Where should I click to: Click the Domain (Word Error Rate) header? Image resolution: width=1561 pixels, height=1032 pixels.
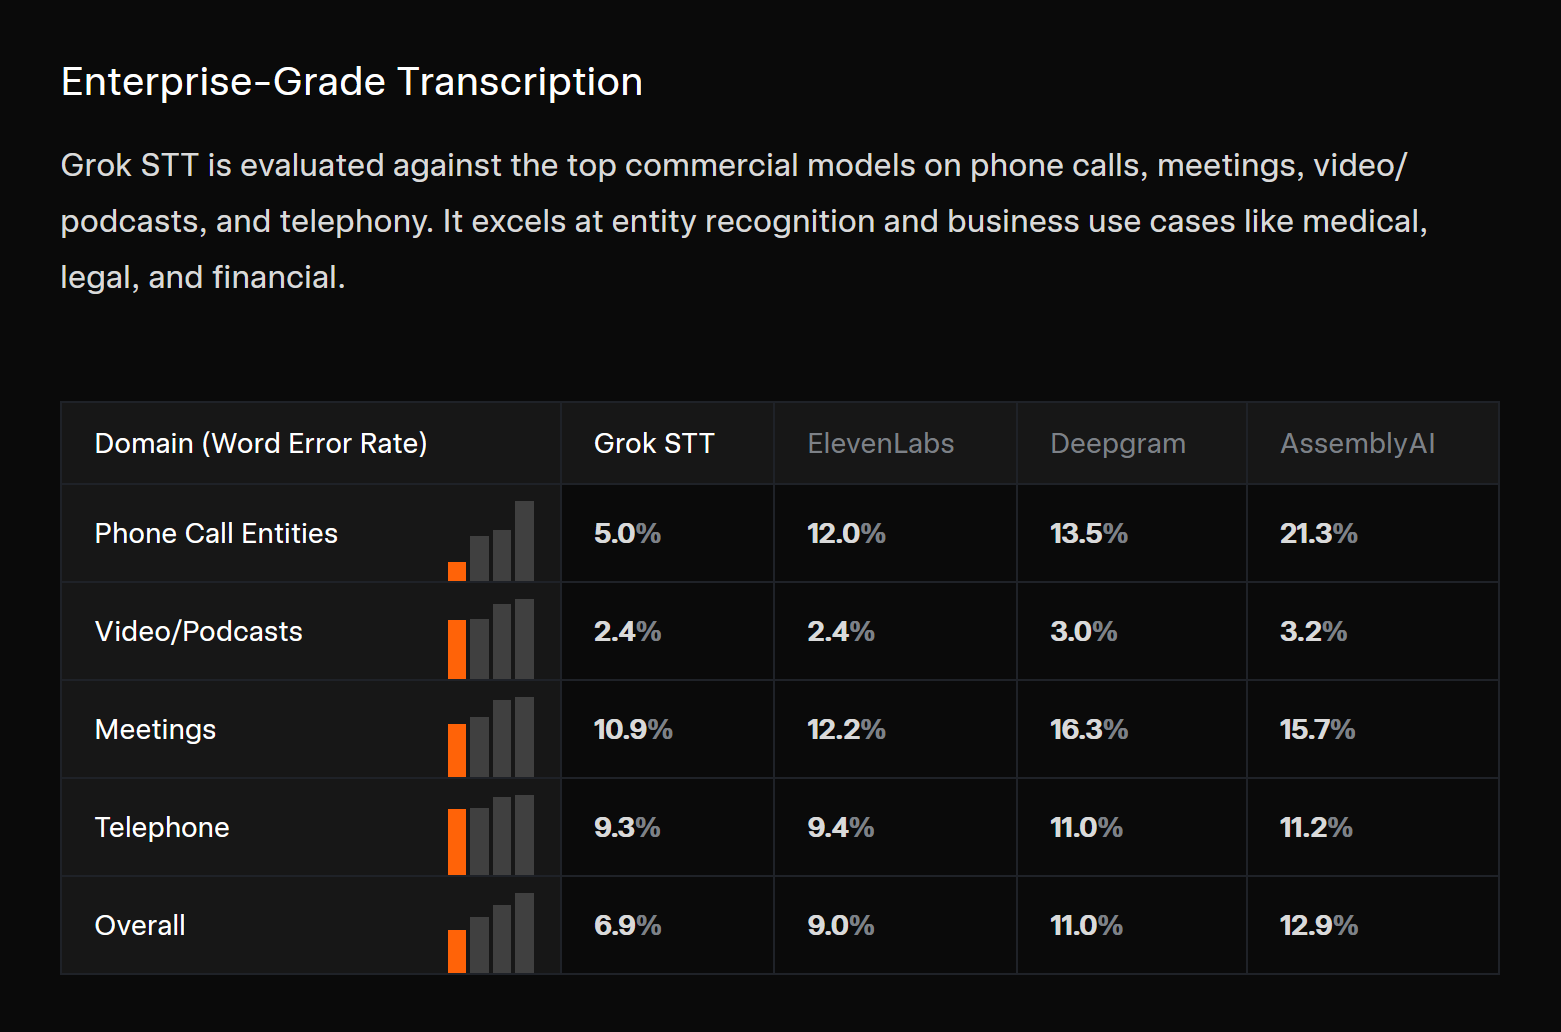pos(261,443)
